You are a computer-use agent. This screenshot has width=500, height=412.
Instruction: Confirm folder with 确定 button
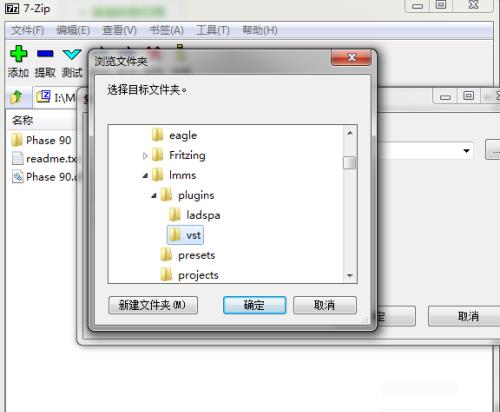tap(254, 305)
